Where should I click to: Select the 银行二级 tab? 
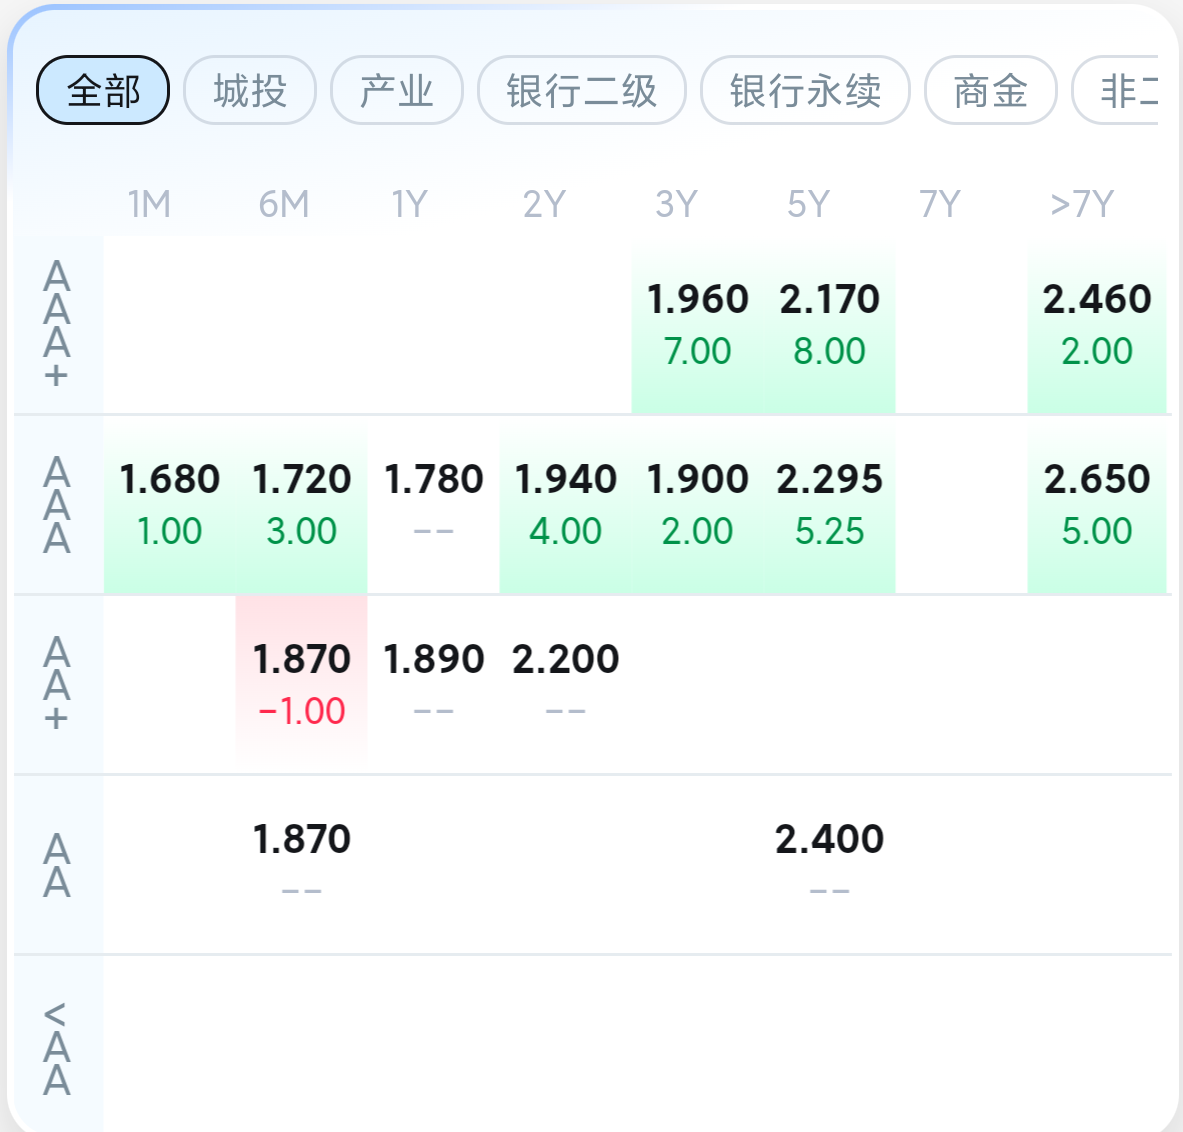(582, 91)
